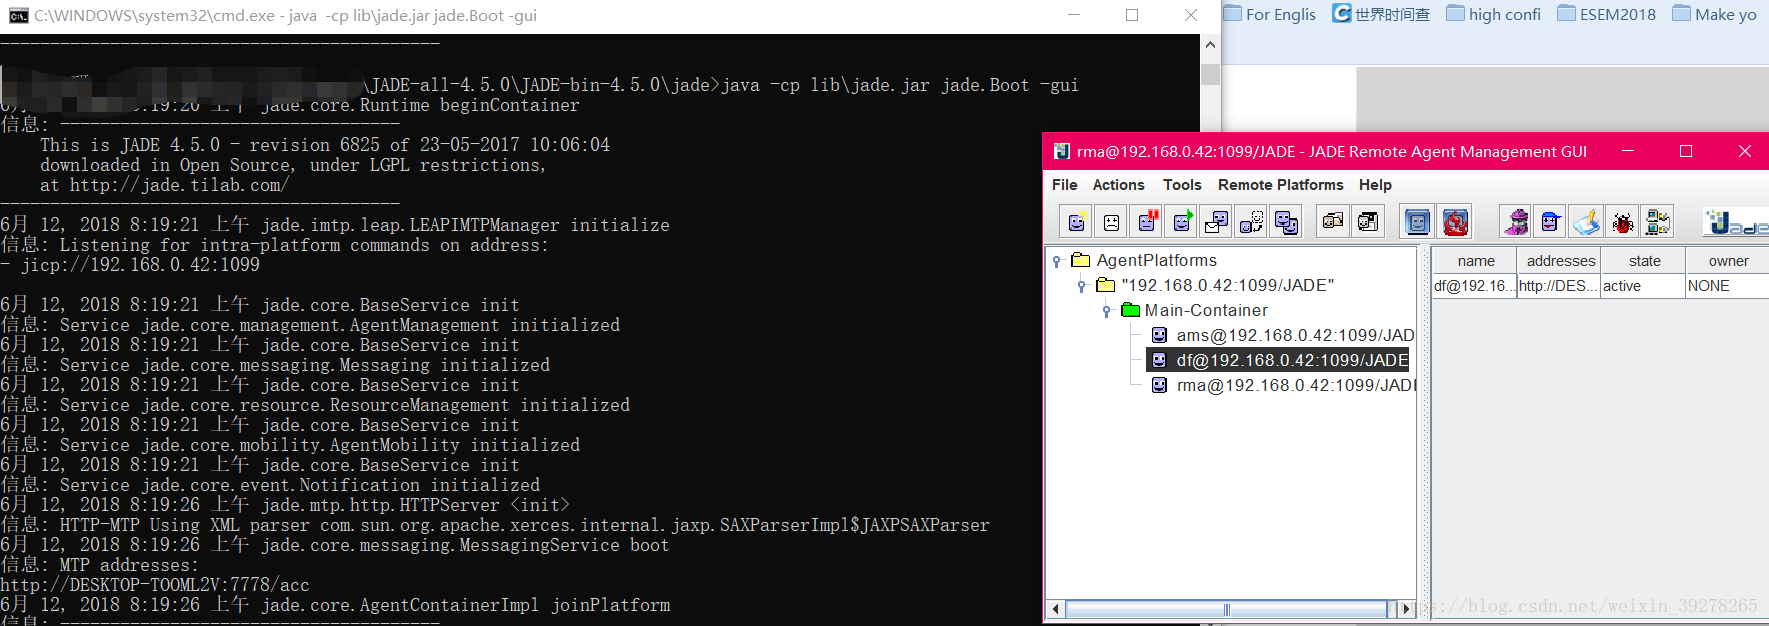Click the state column header
The width and height of the screenshot is (1769, 626).
tap(1644, 261)
